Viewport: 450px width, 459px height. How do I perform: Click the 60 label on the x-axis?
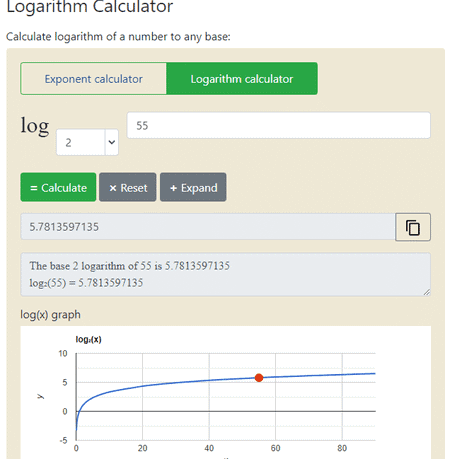pos(275,448)
